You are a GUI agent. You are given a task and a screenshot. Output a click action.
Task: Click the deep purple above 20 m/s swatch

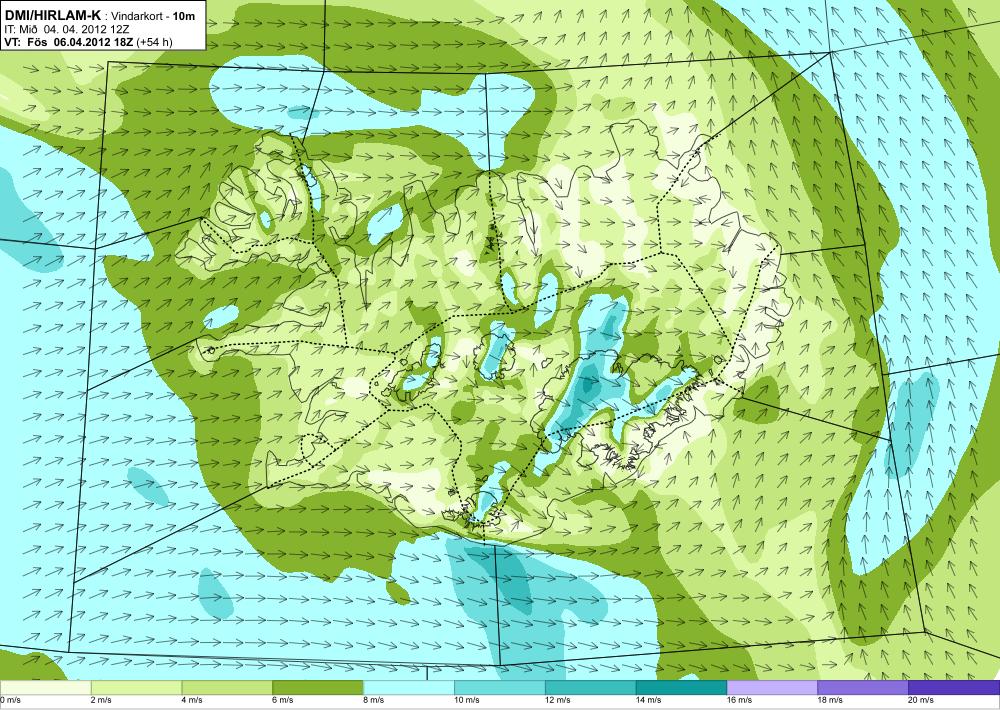point(954,688)
